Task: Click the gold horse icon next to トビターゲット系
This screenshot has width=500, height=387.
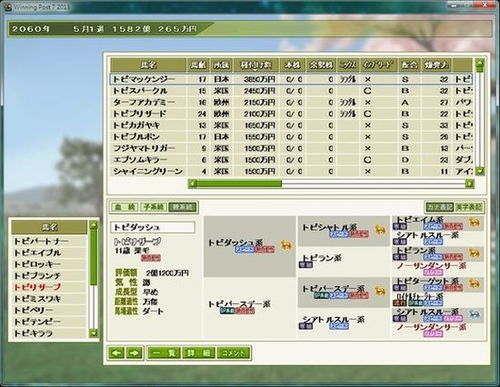Action: [474, 284]
